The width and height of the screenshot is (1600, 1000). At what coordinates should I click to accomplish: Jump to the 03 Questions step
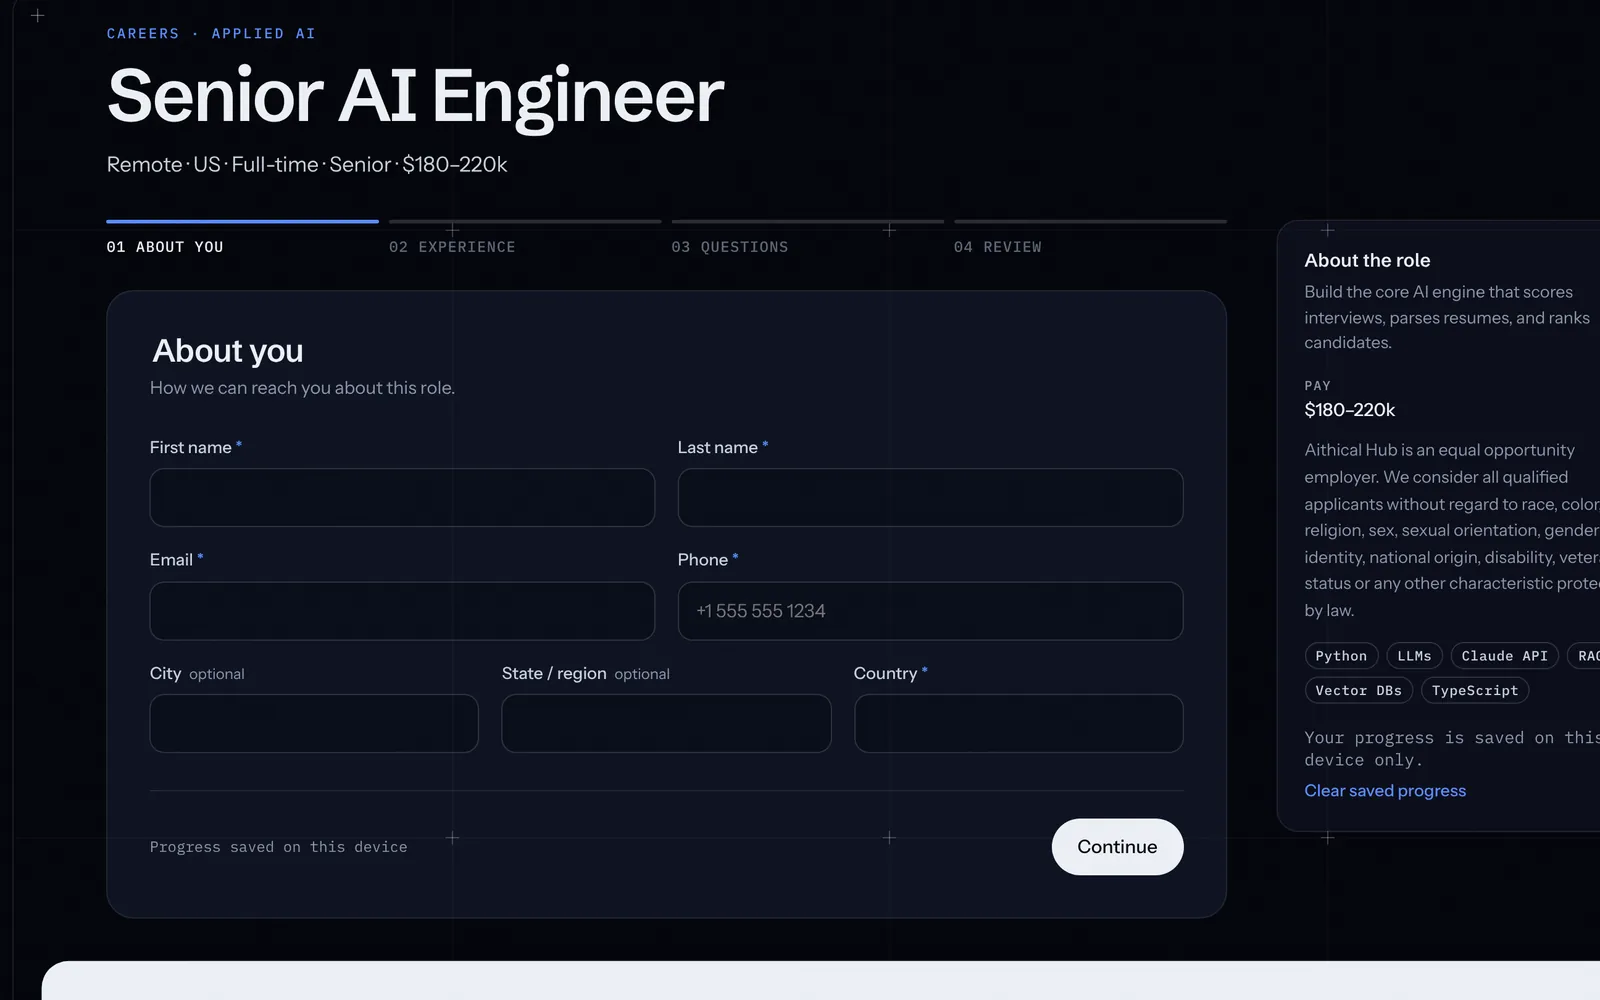[x=808, y=238]
